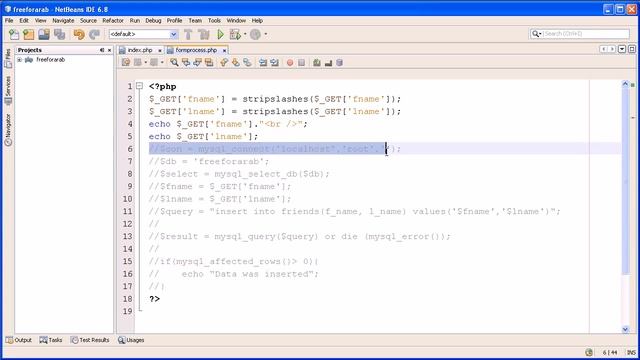The height and width of the screenshot is (360, 640).
Task: Click the Shift Line Right icon
Action: coord(274,62)
